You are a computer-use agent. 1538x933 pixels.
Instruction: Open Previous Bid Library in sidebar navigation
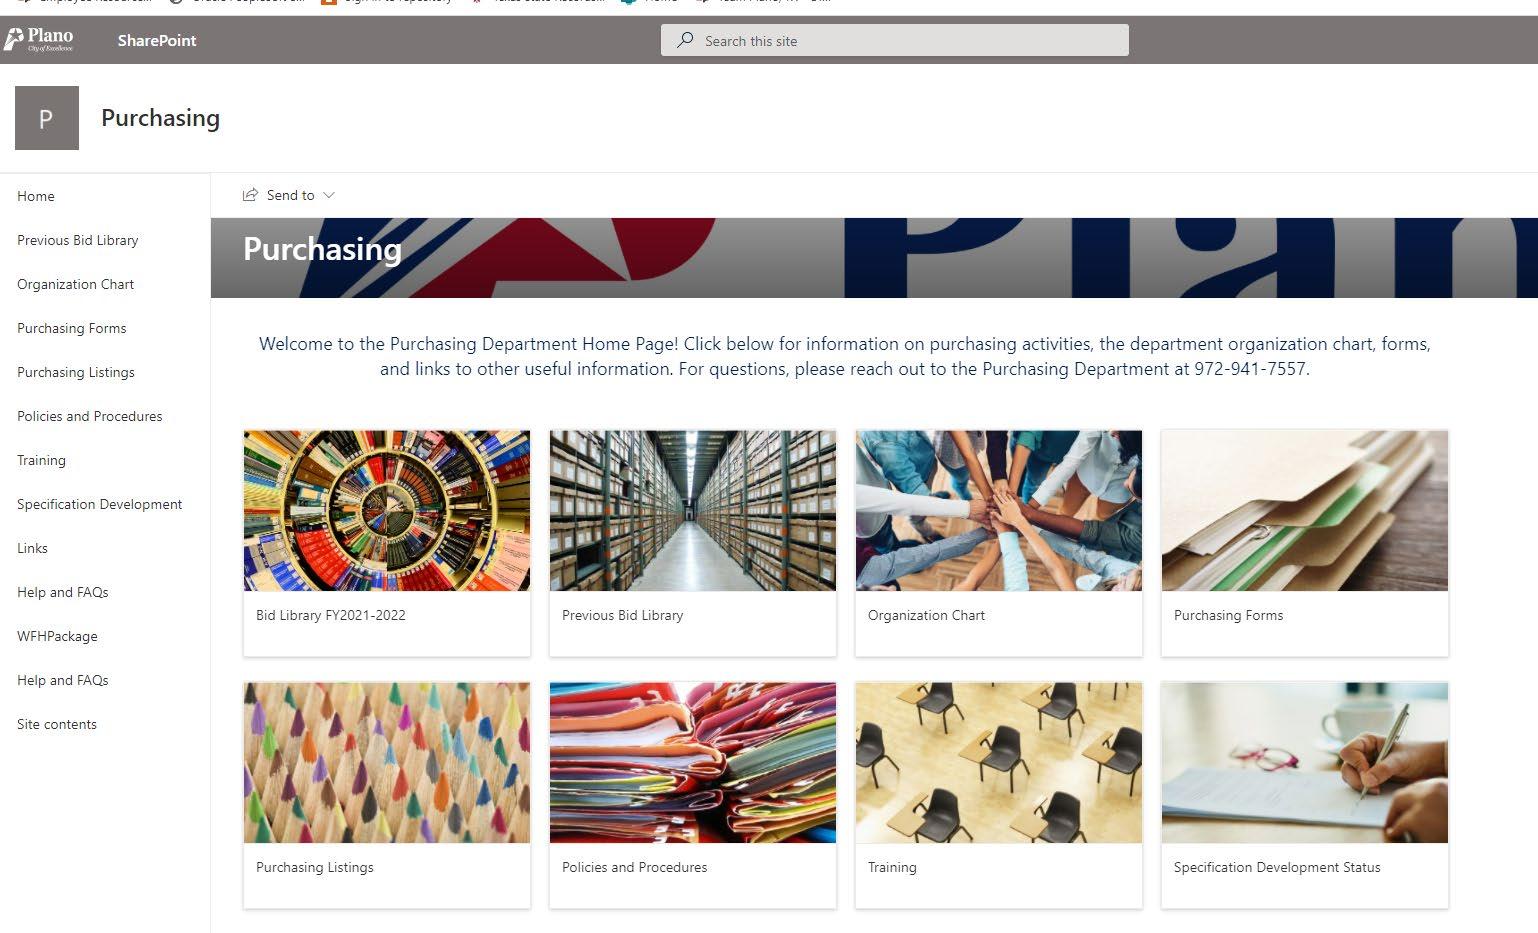click(x=78, y=240)
